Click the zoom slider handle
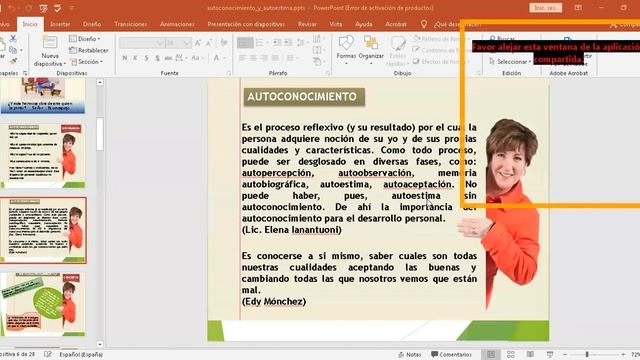The image size is (640, 360). [x=587, y=354]
